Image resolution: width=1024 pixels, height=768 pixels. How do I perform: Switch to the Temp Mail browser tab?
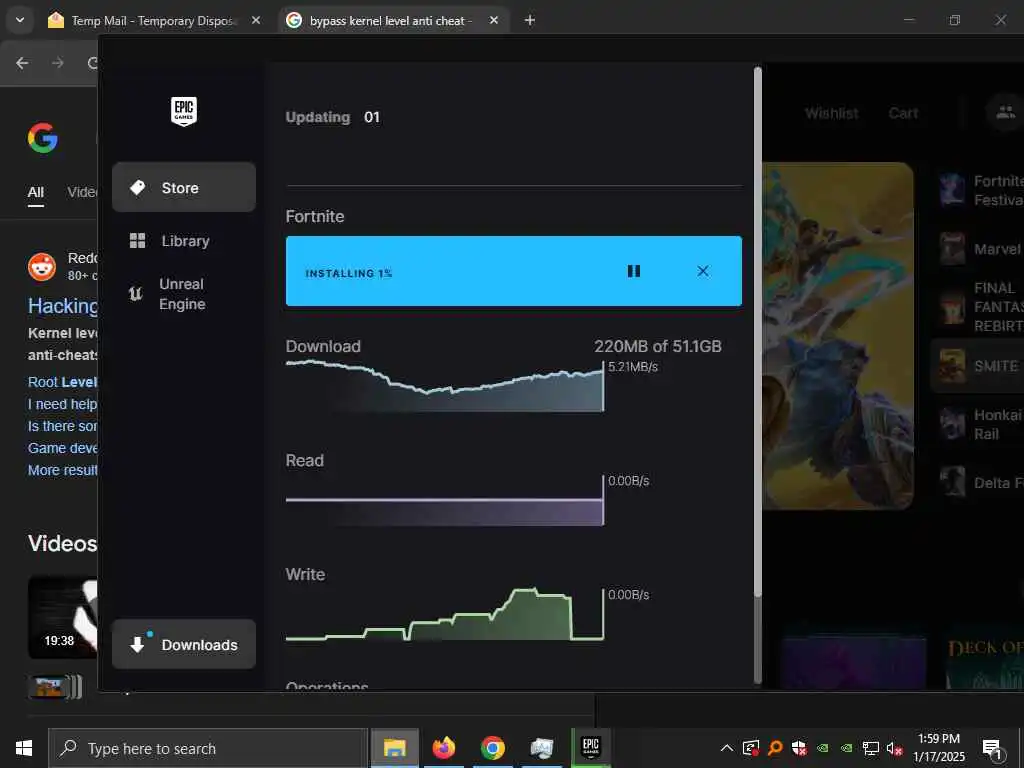[x=152, y=21]
